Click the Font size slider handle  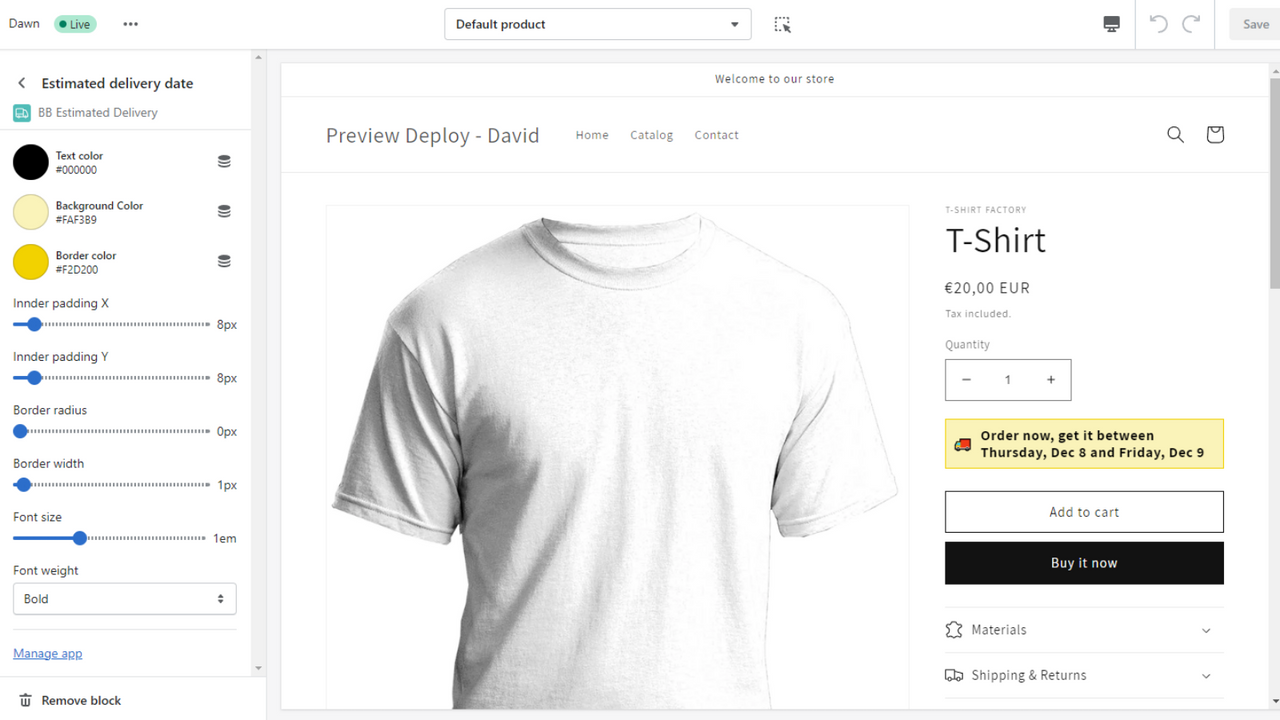(79, 538)
